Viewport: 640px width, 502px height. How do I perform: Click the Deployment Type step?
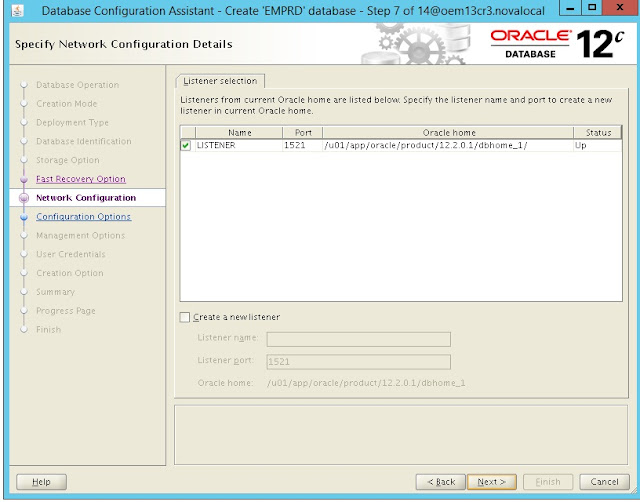pos(72,122)
